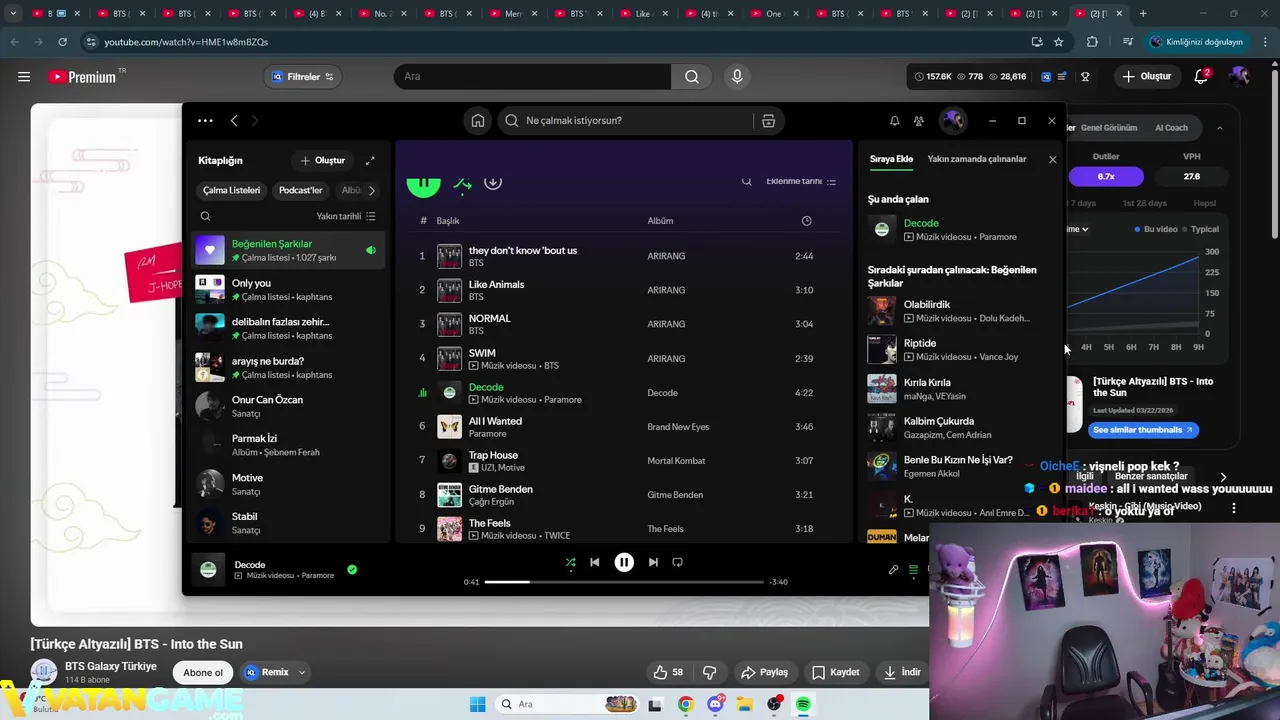Open the Yakın tarihli sort dropdown

(x=346, y=216)
